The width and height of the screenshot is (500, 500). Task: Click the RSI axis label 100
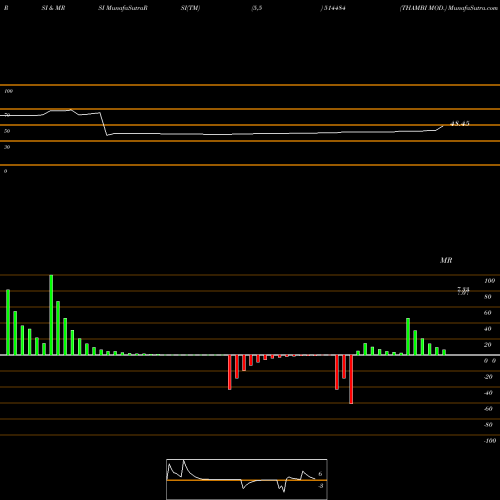coord(8,91)
